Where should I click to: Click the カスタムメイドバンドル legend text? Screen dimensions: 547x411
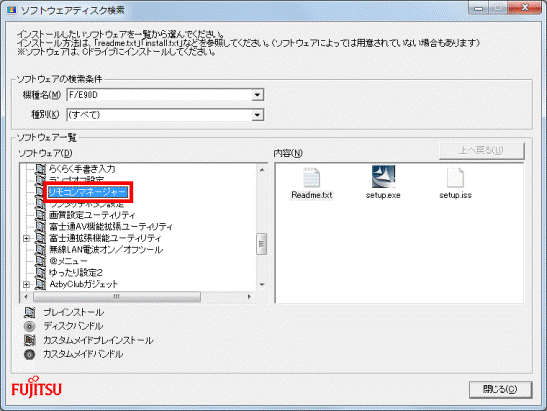point(83,354)
